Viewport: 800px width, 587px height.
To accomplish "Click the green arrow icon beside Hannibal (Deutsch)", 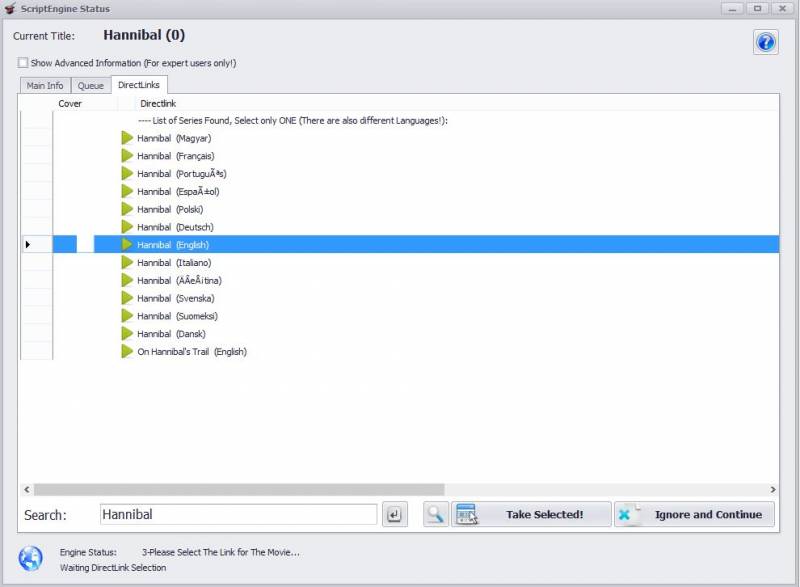I will pos(127,227).
